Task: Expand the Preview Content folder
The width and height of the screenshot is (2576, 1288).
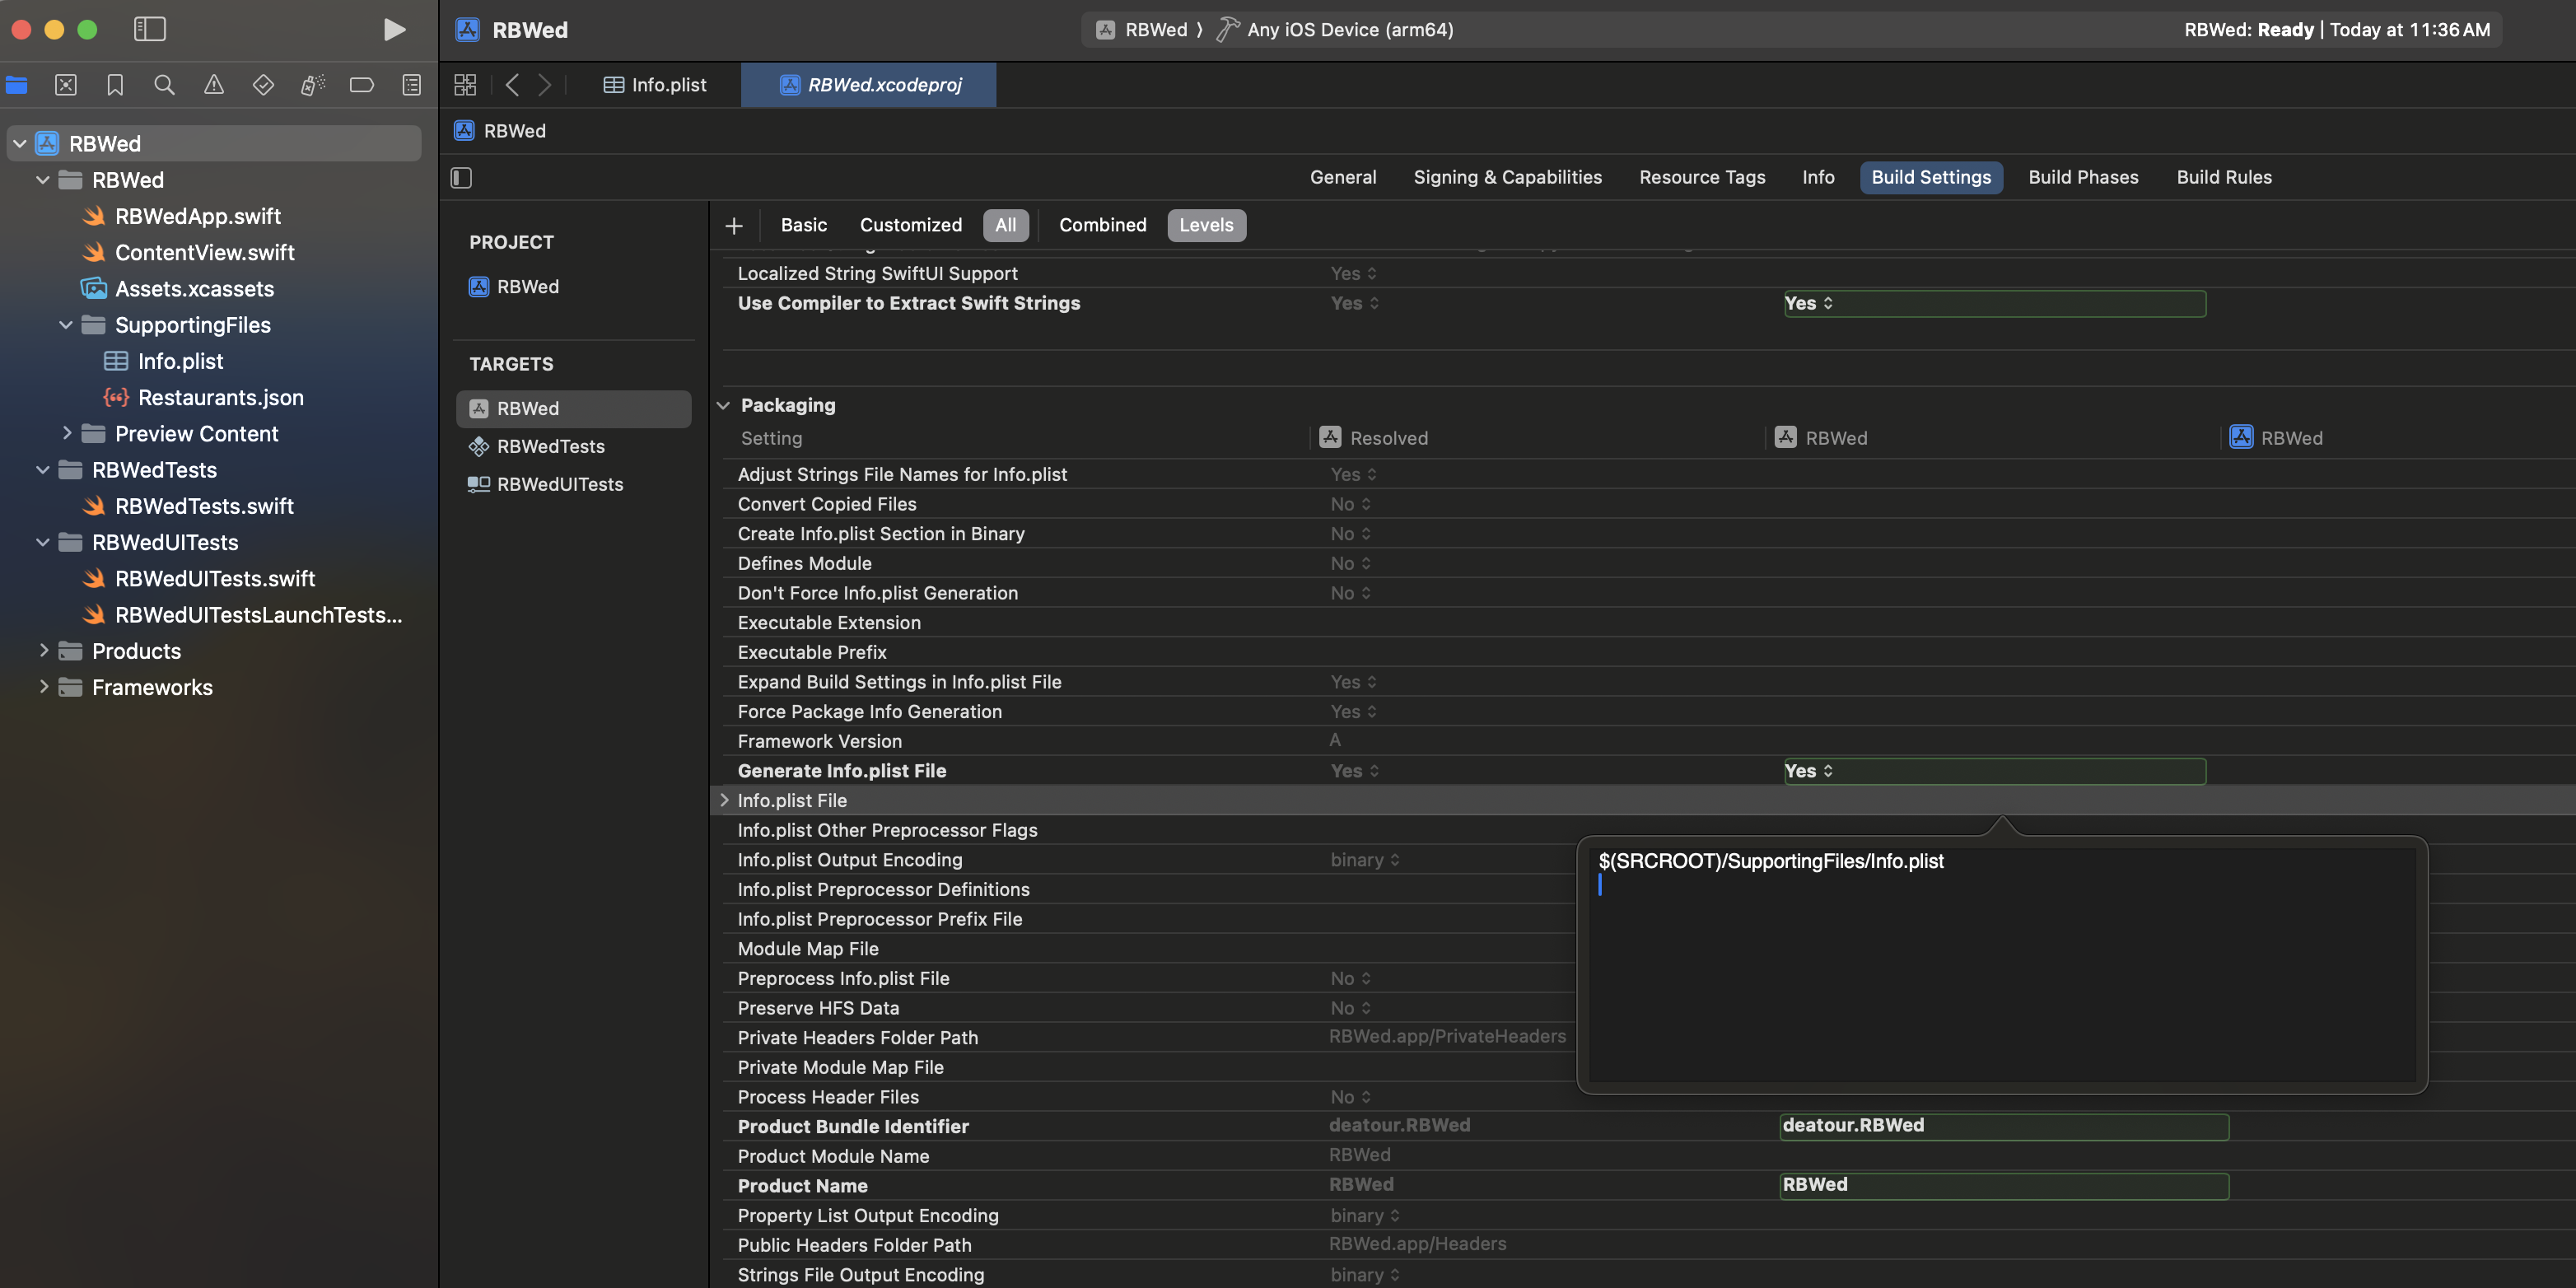Action: 66,433
